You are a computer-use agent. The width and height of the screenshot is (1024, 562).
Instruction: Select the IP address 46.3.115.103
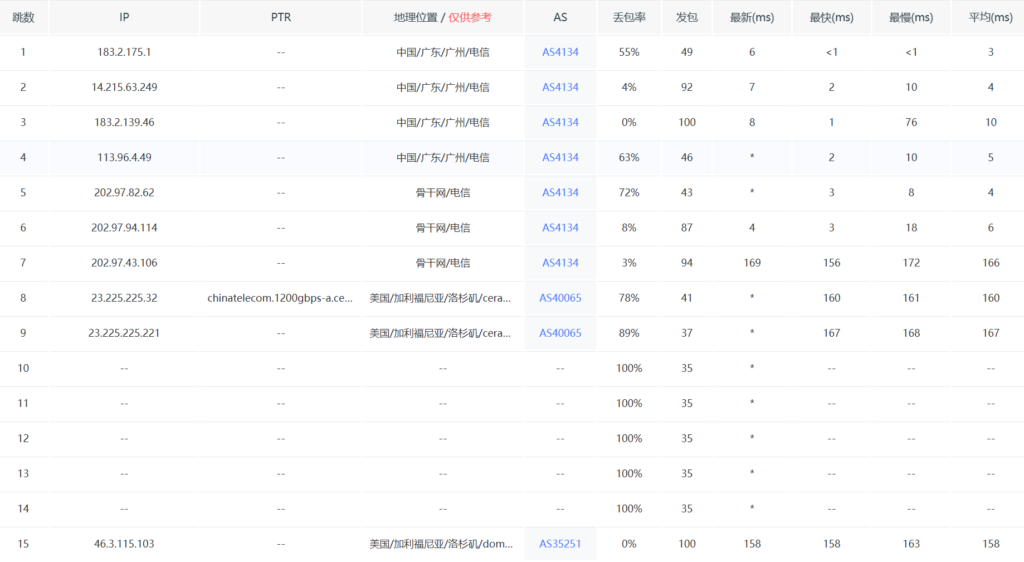(124, 544)
